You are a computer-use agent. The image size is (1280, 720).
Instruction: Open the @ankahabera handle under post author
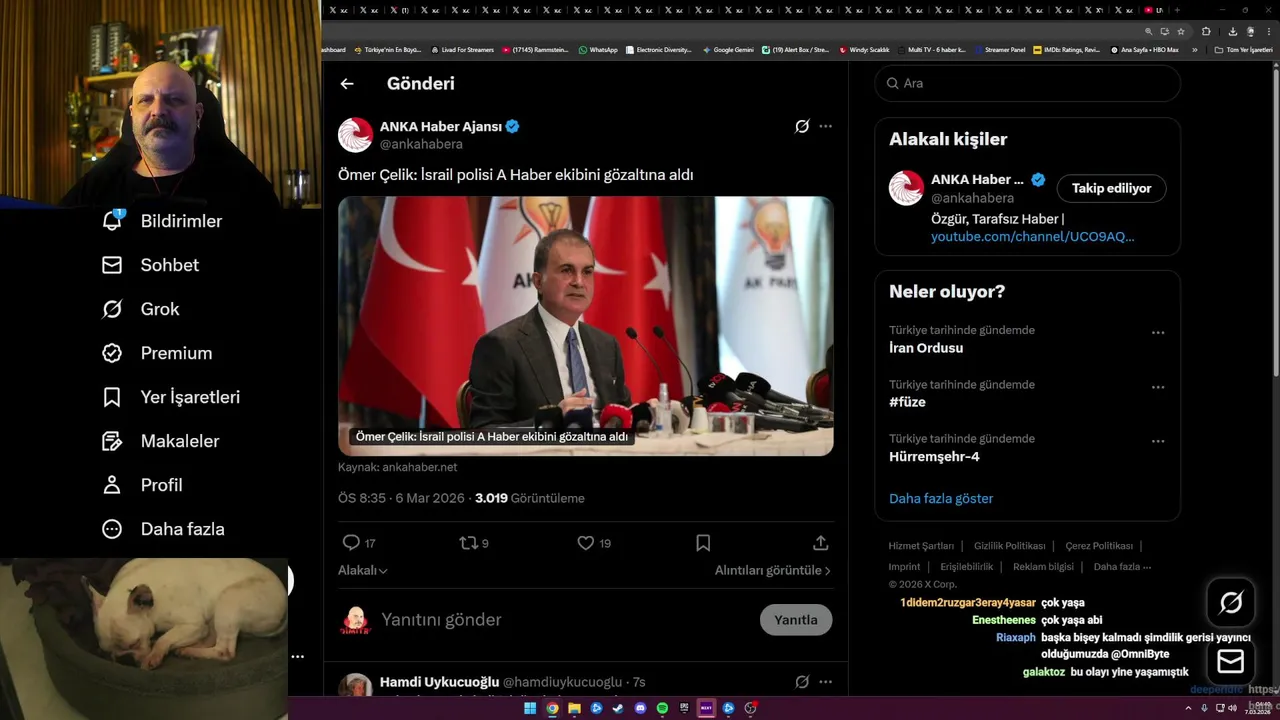(x=421, y=145)
